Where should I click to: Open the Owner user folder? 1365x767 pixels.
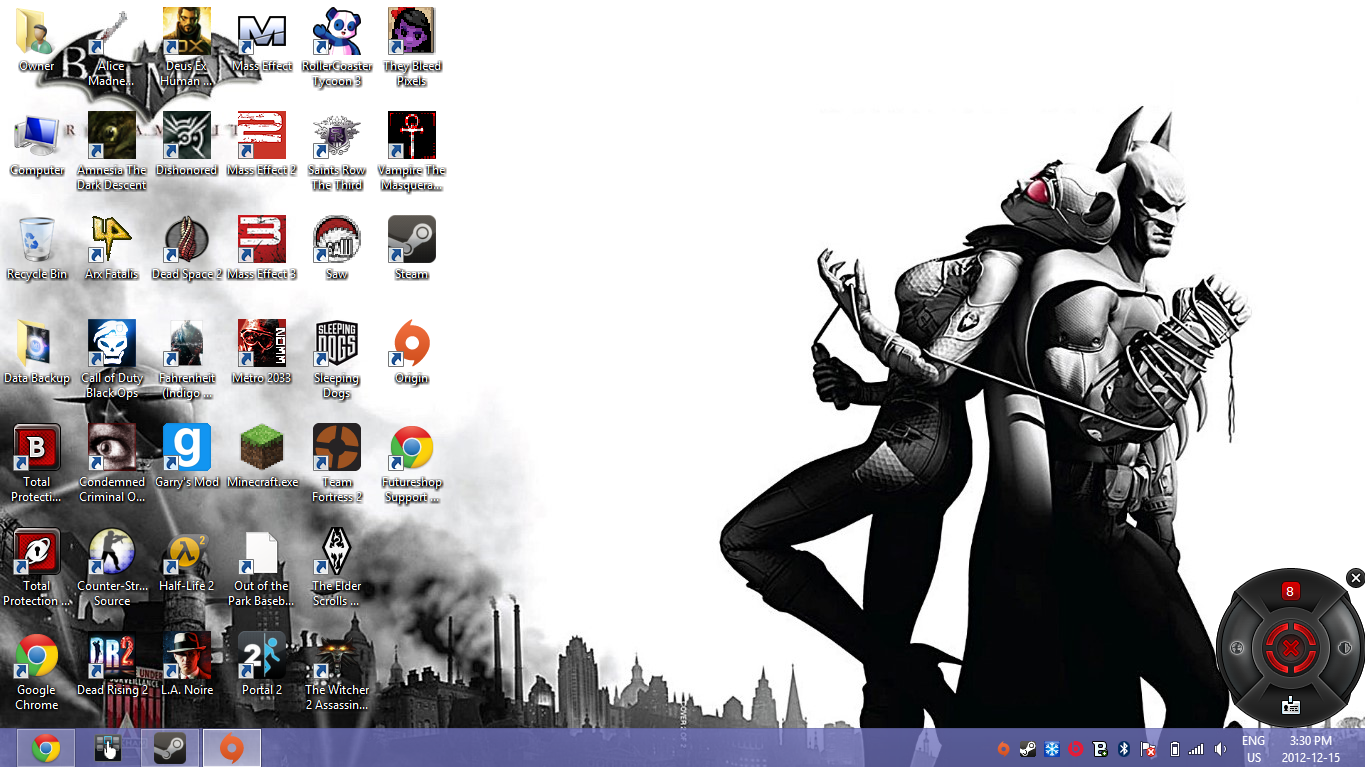tap(37, 41)
